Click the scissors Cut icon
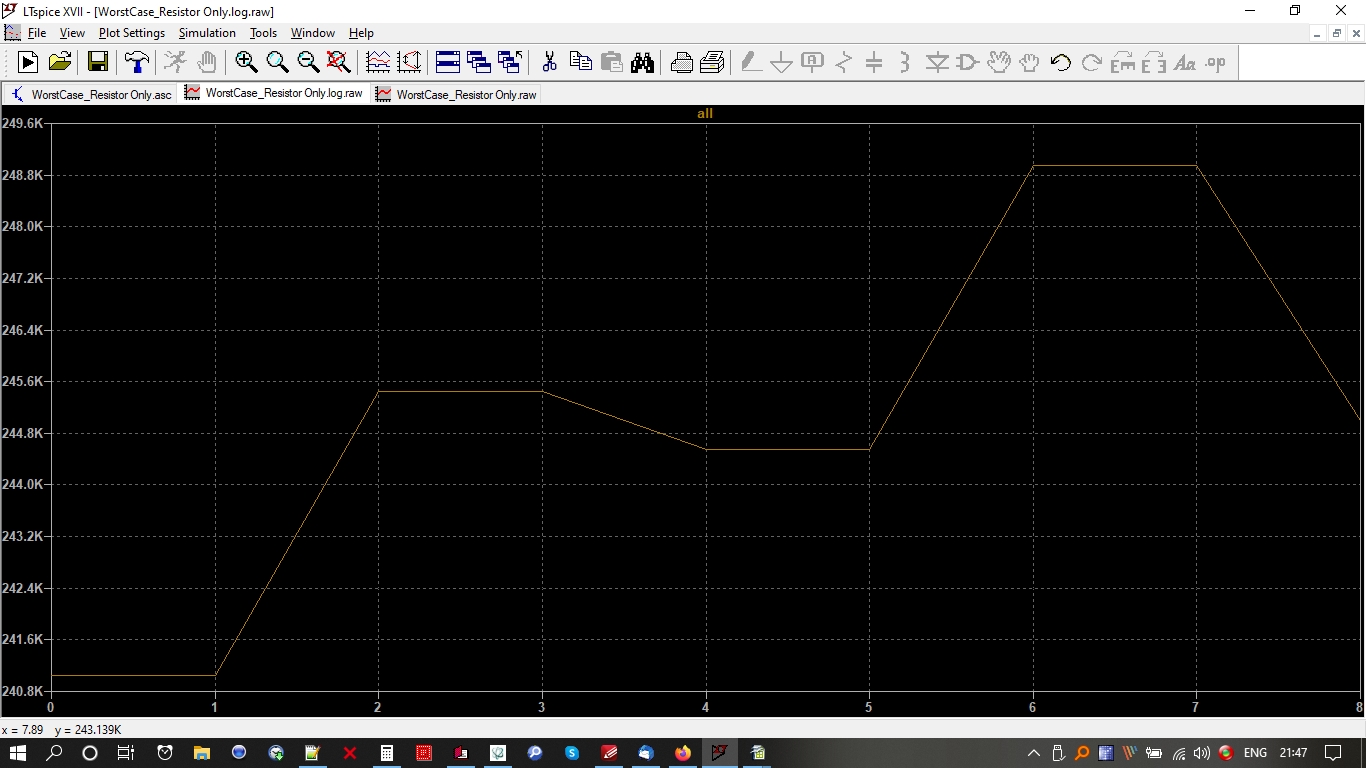 (x=549, y=62)
